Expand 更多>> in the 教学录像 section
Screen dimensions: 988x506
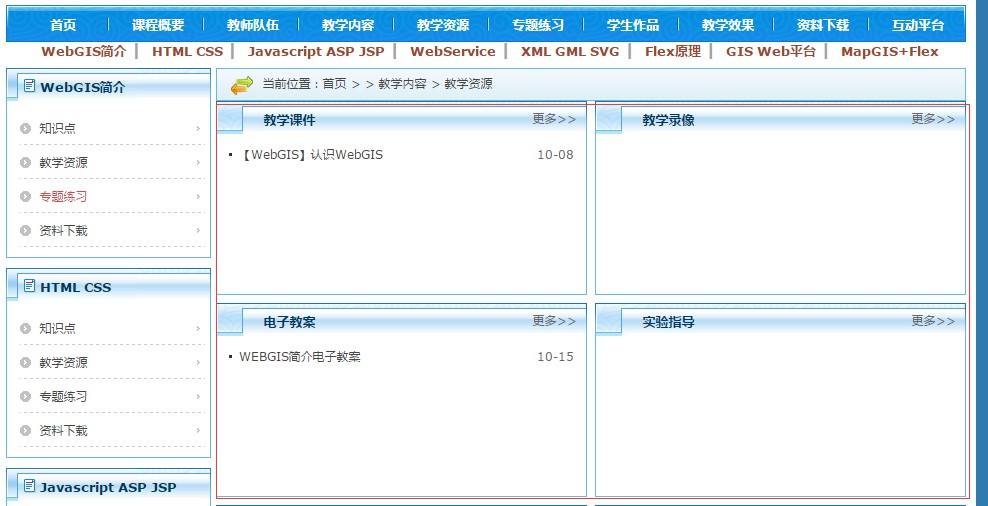[x=933, y=119]
